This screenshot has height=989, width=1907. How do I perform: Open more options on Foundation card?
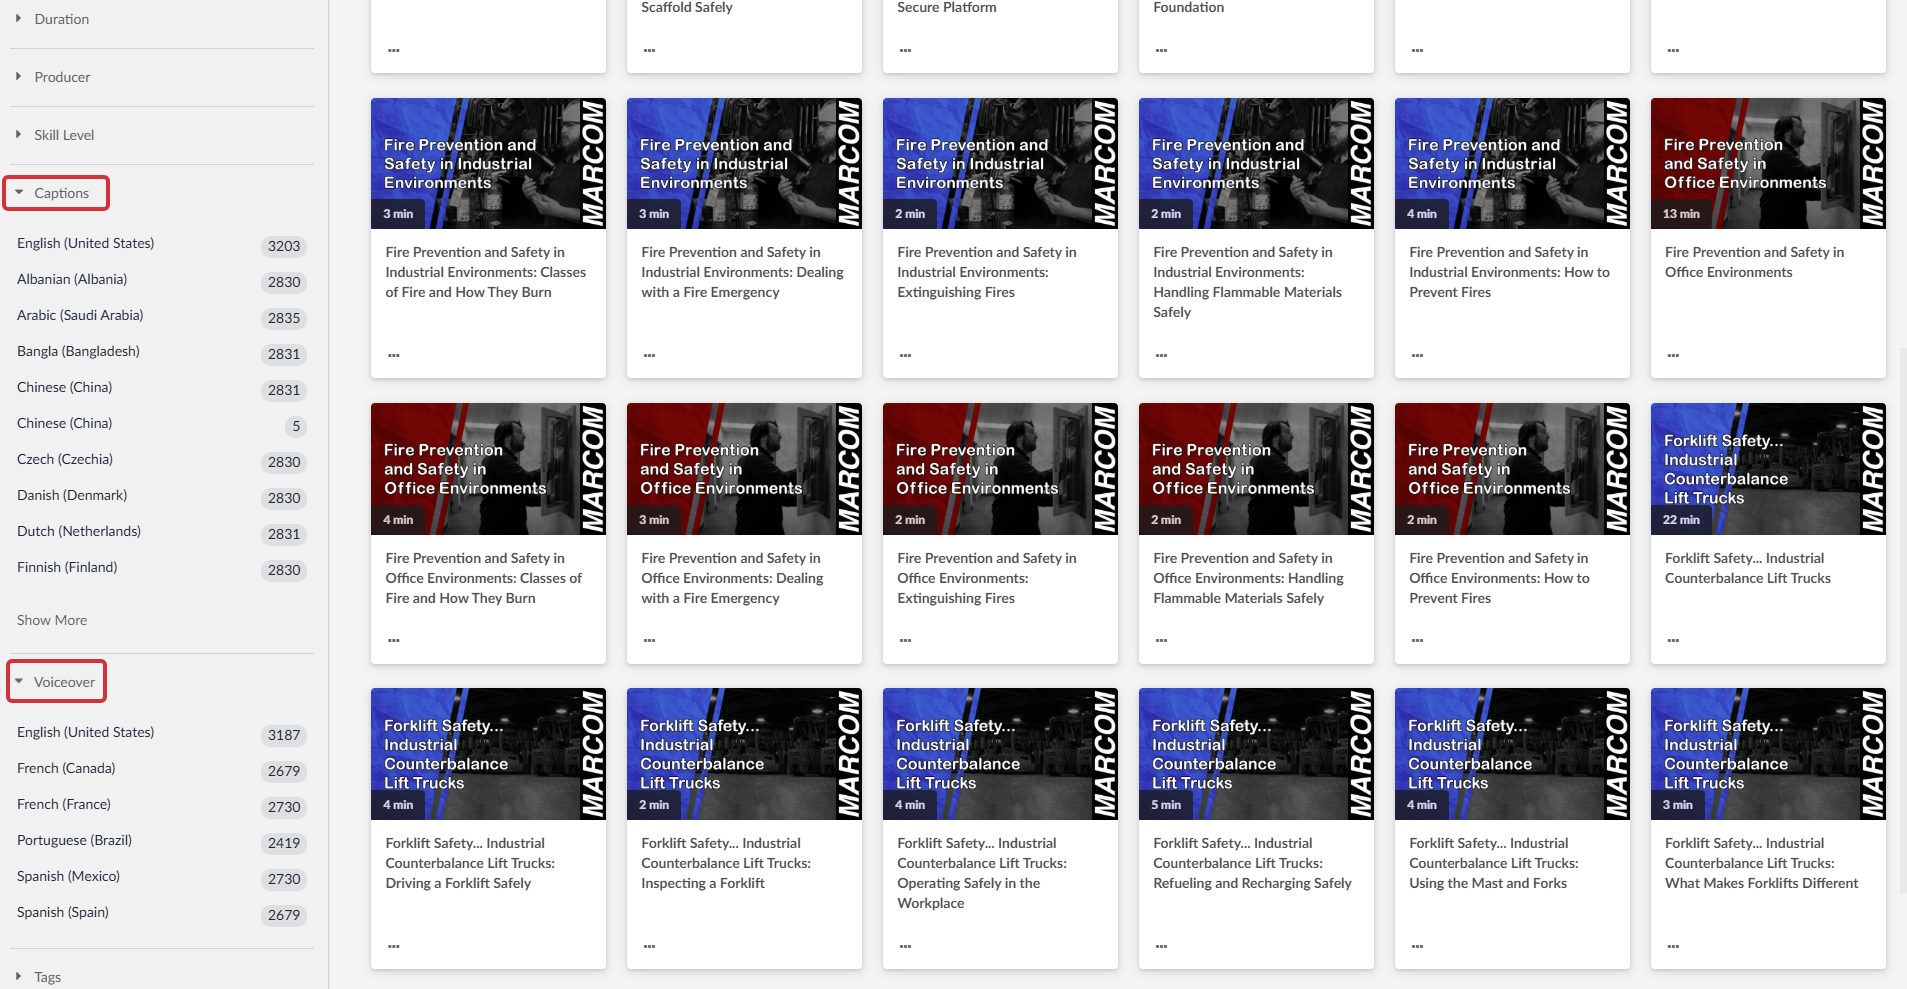point(1162,50)
